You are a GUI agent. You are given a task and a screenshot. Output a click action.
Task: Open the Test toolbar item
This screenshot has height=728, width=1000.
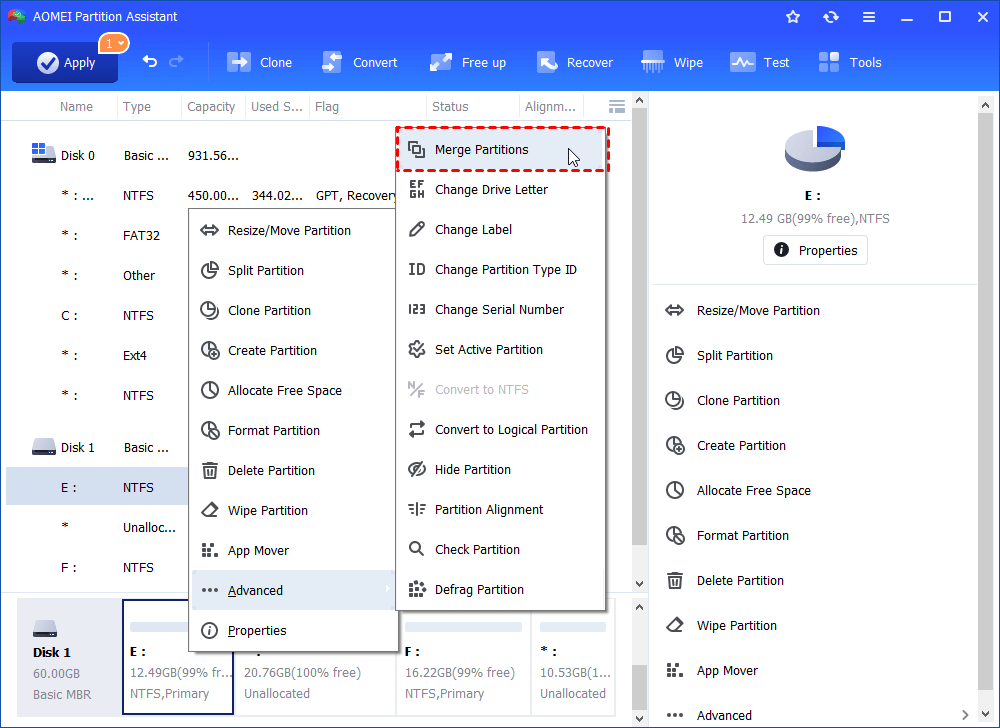[760, 62]
